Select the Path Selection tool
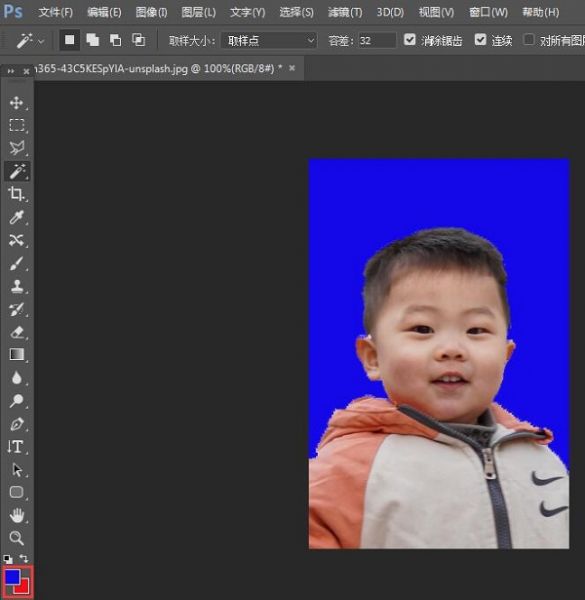 pyautogui.click(x=16, y=470)
